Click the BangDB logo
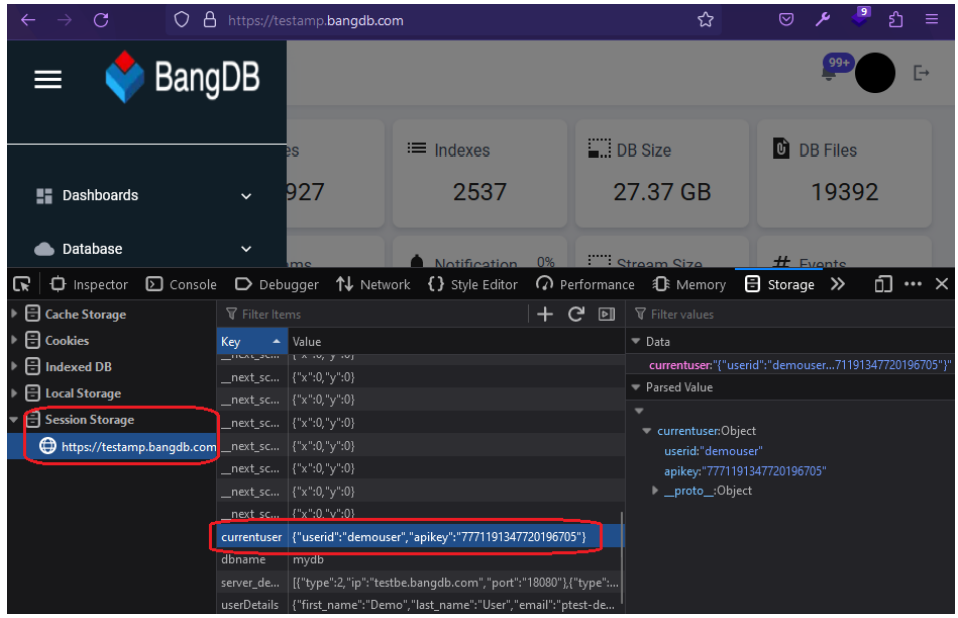Viewport: 958px width, 618px height. click(183, 78)
